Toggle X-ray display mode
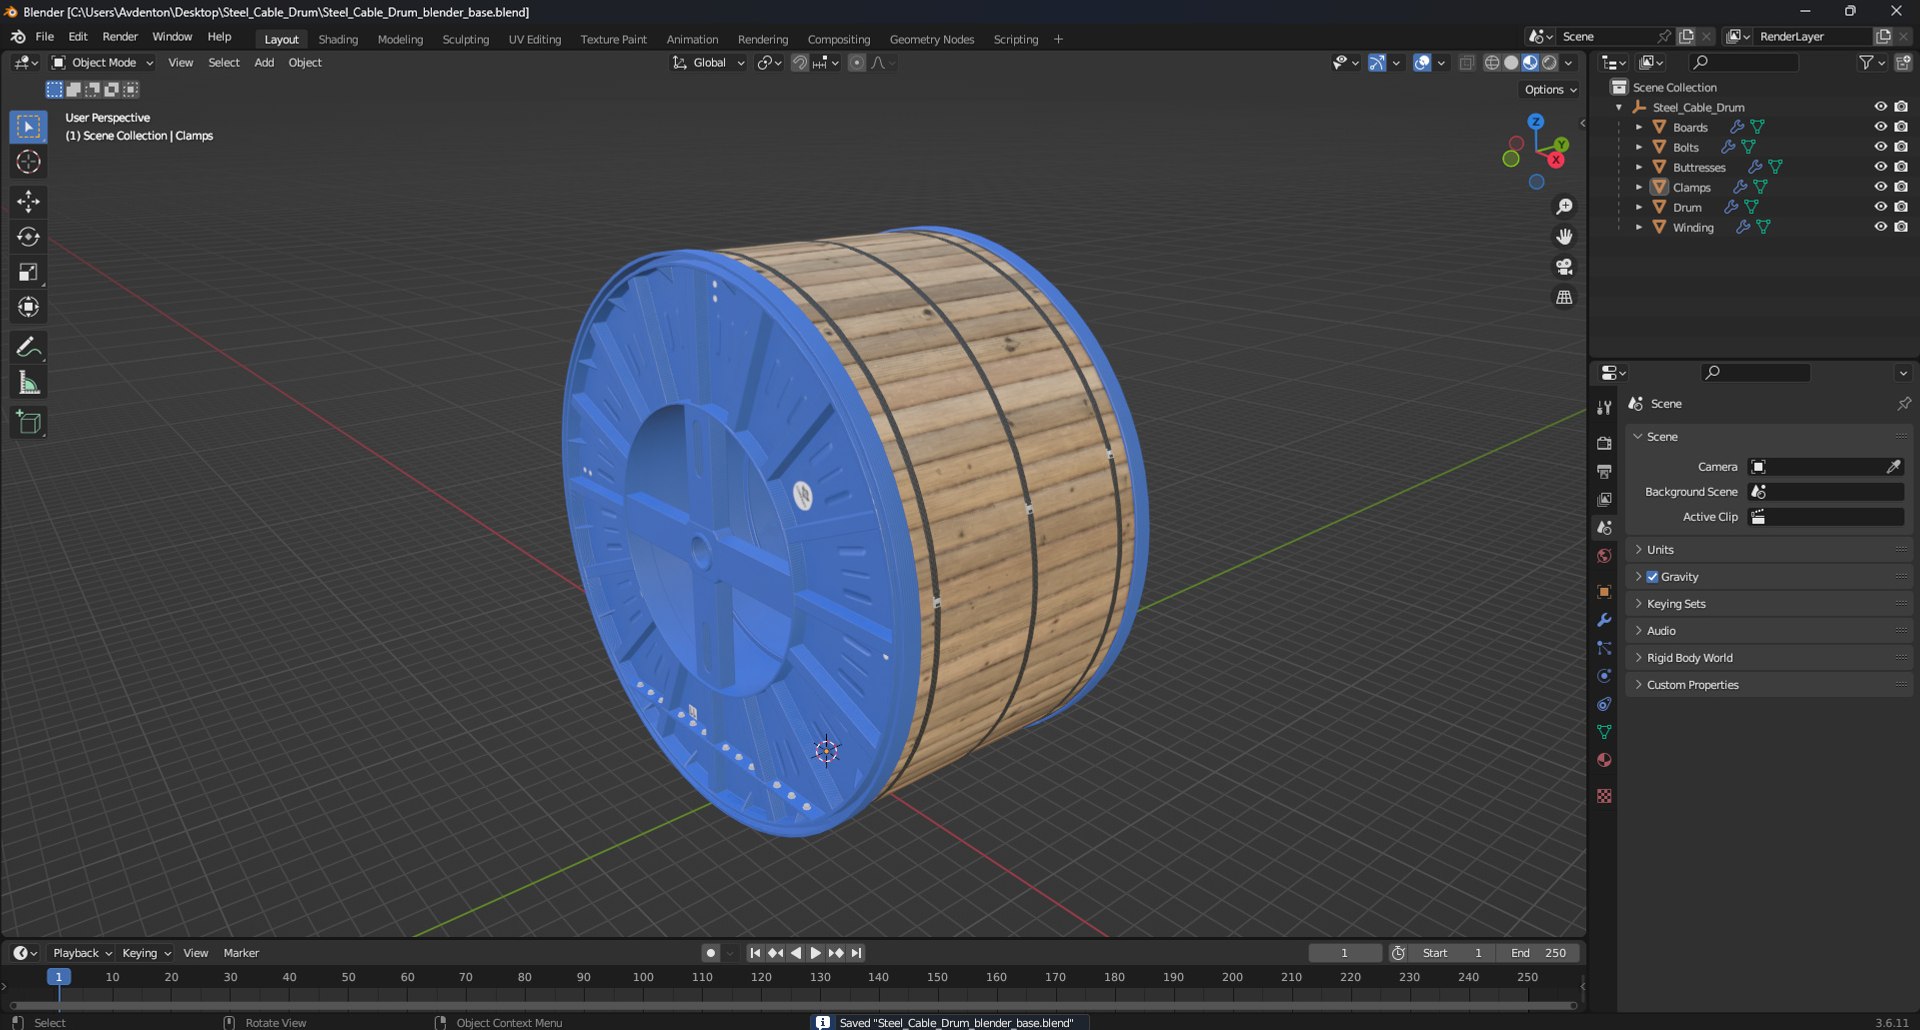Screen dimensions: 1920x1030 coord(1467,63)
